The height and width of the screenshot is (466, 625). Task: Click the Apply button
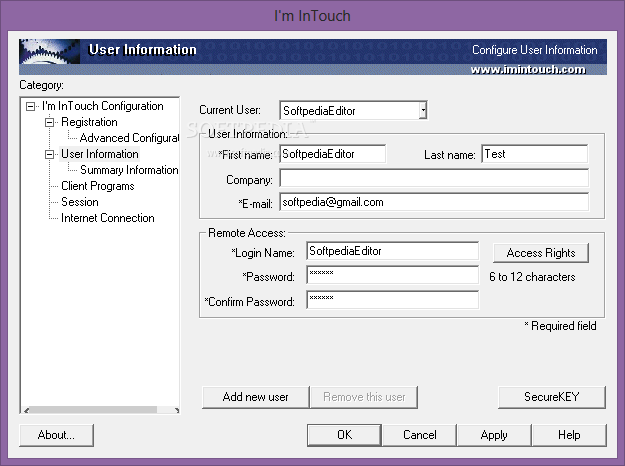point(494,435)
